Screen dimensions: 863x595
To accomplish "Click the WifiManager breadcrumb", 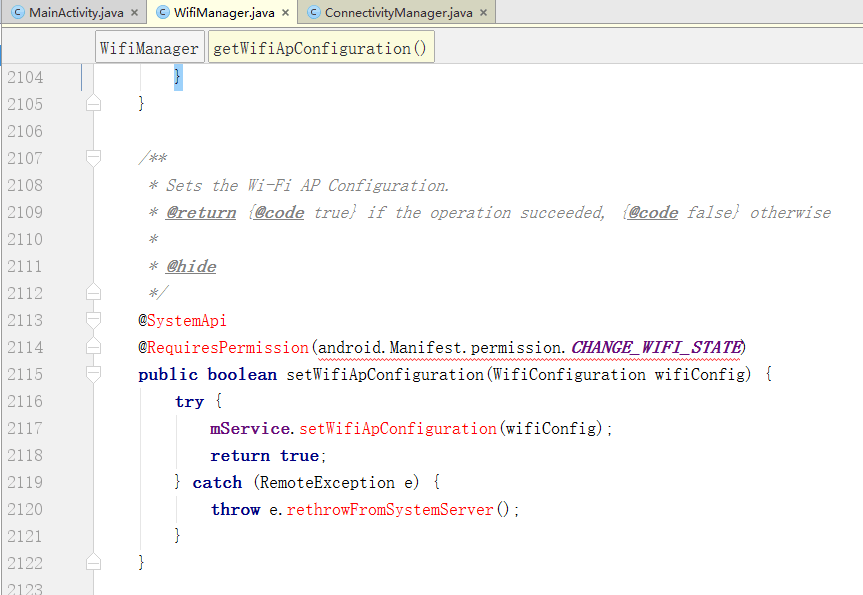I will pos(150,48).
